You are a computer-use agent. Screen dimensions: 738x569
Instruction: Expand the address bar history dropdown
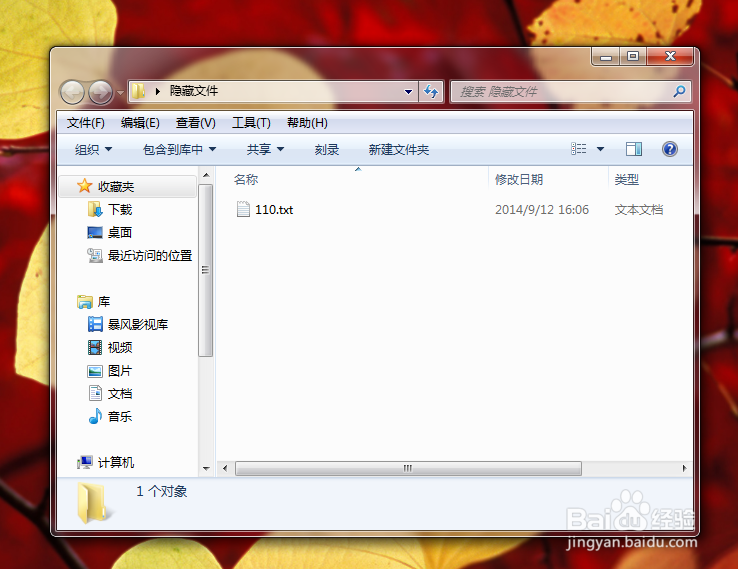[408, 92]
